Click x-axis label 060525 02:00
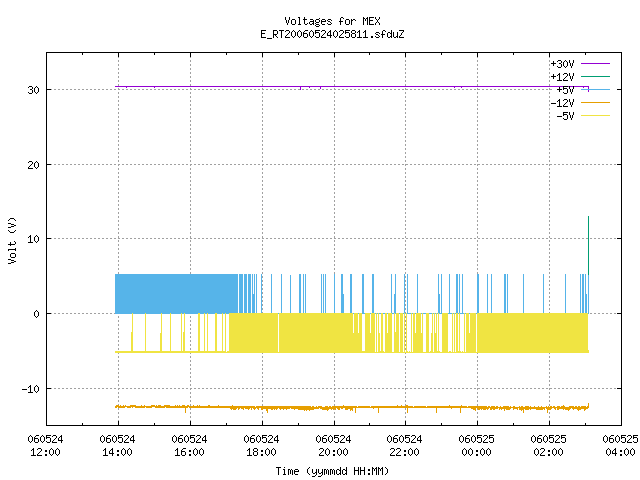 pos(548,446)
